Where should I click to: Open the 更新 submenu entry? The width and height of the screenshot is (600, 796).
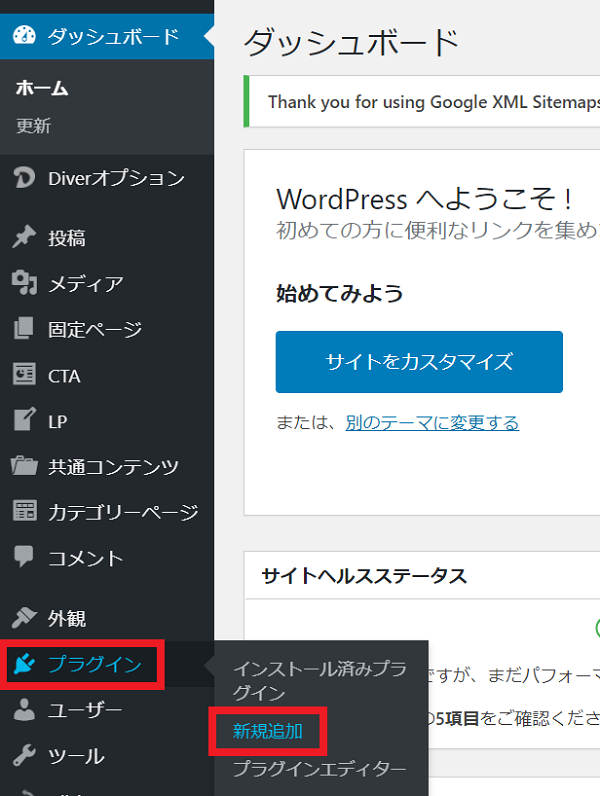34,125
